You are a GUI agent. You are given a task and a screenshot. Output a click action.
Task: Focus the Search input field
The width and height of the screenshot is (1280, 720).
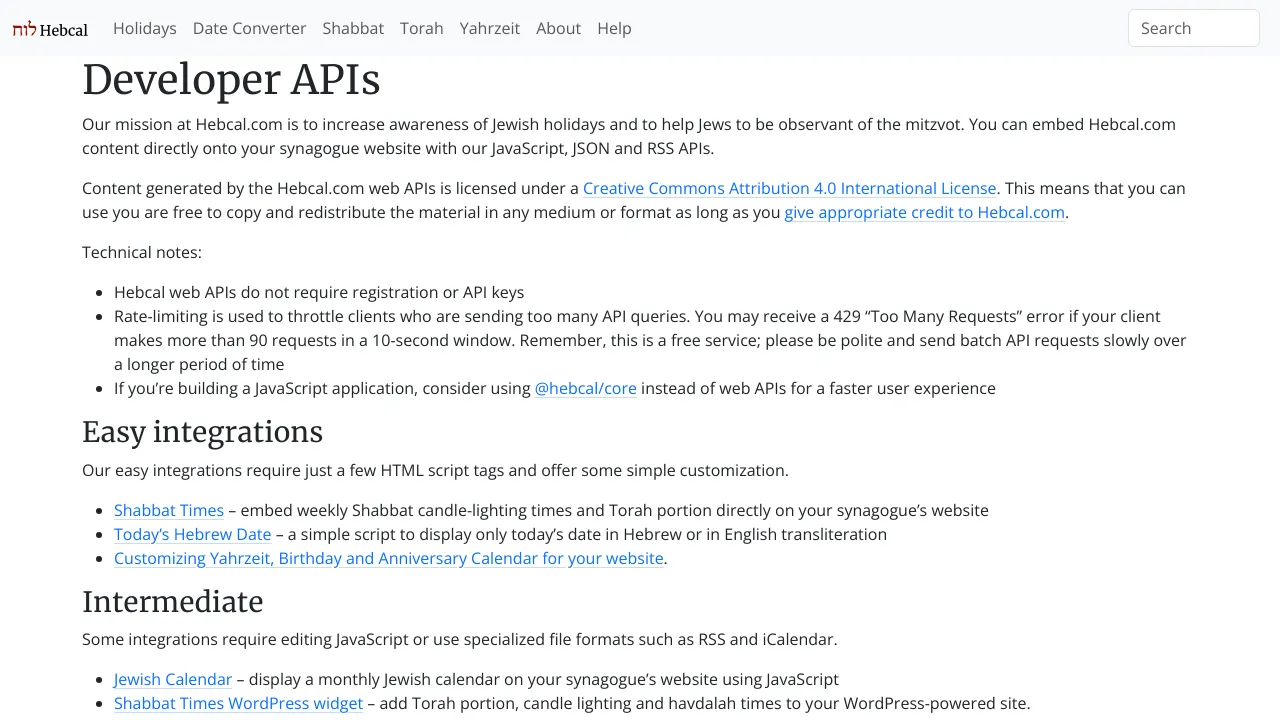point(1194,28)
